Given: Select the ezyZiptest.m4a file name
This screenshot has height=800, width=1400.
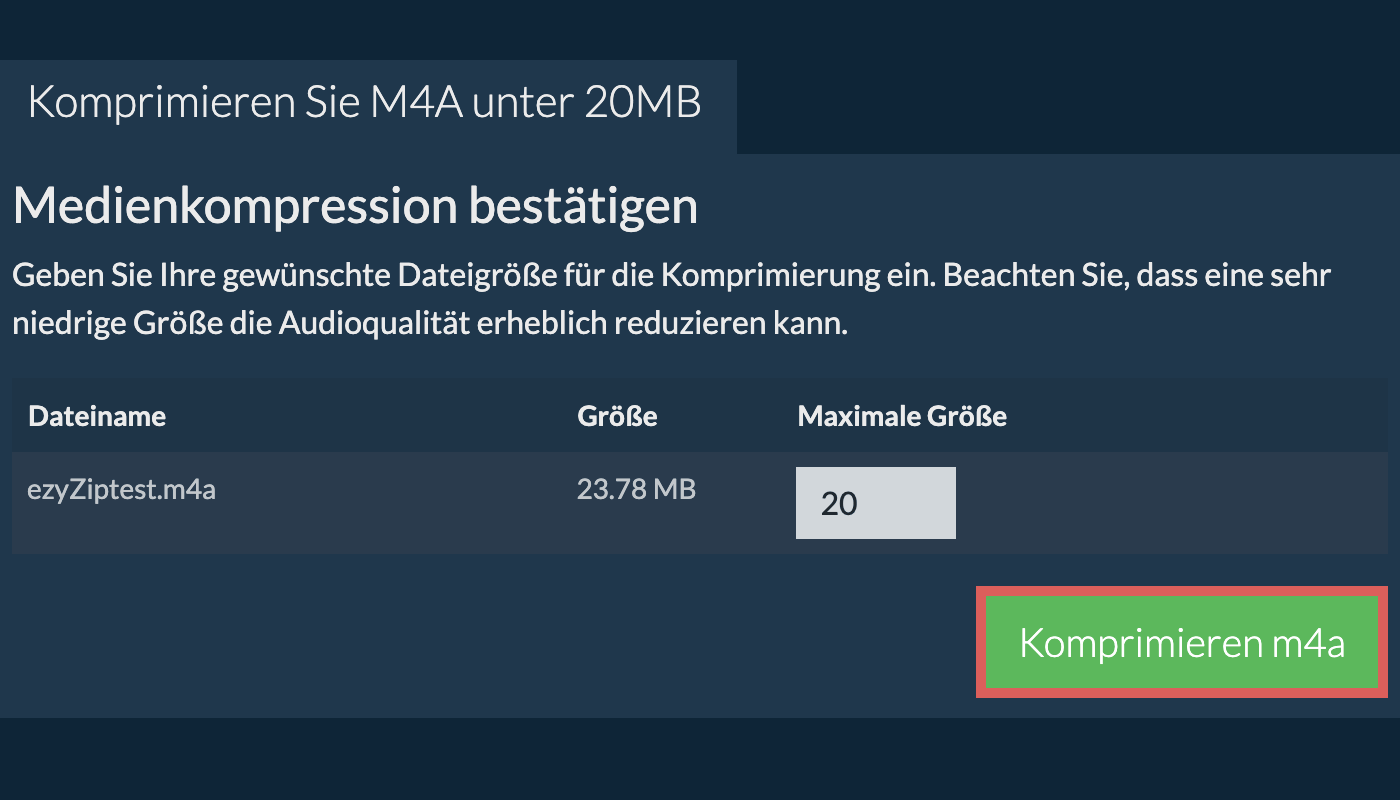Looking at the screenshot, I should 122,490.
